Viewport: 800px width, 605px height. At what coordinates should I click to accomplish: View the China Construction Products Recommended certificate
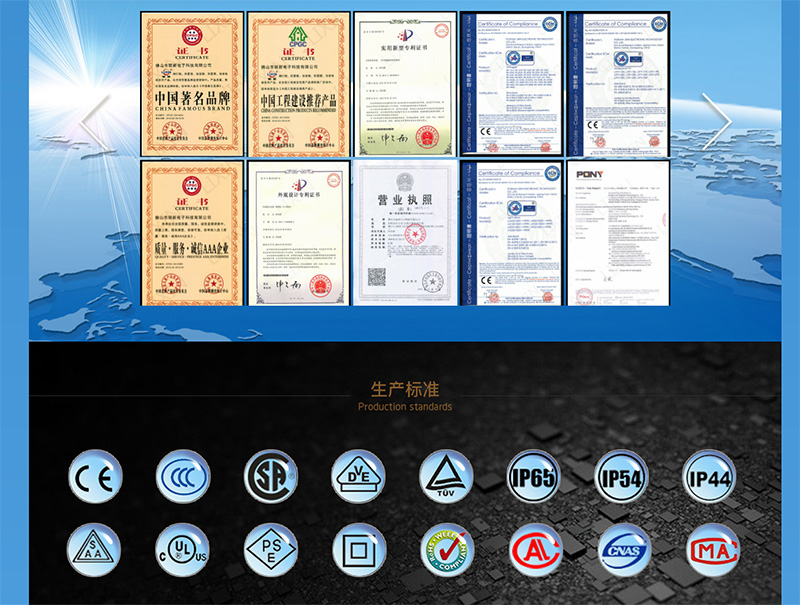[x=298, y=84]
